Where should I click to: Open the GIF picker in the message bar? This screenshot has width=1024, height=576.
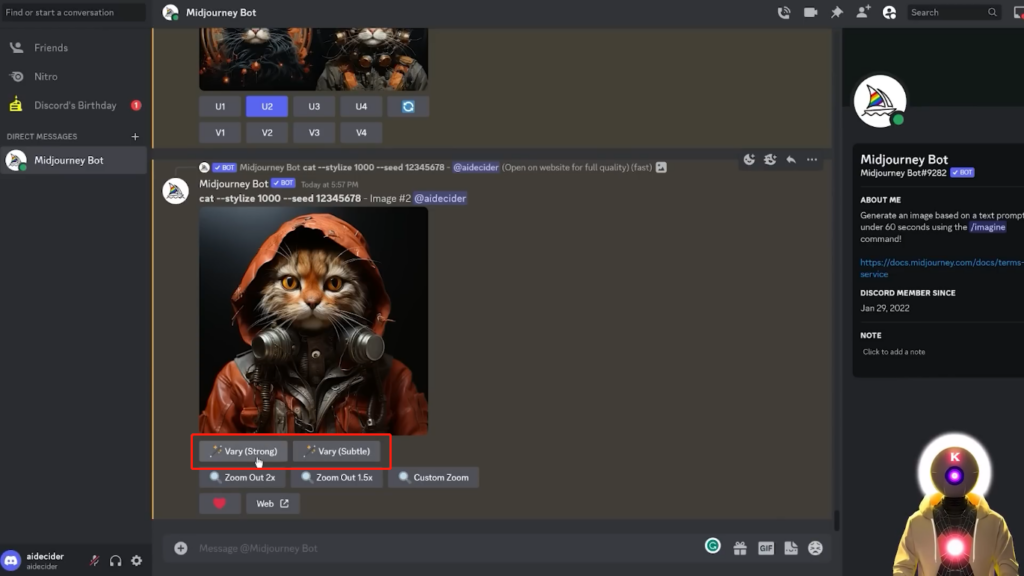pos(765,548)
